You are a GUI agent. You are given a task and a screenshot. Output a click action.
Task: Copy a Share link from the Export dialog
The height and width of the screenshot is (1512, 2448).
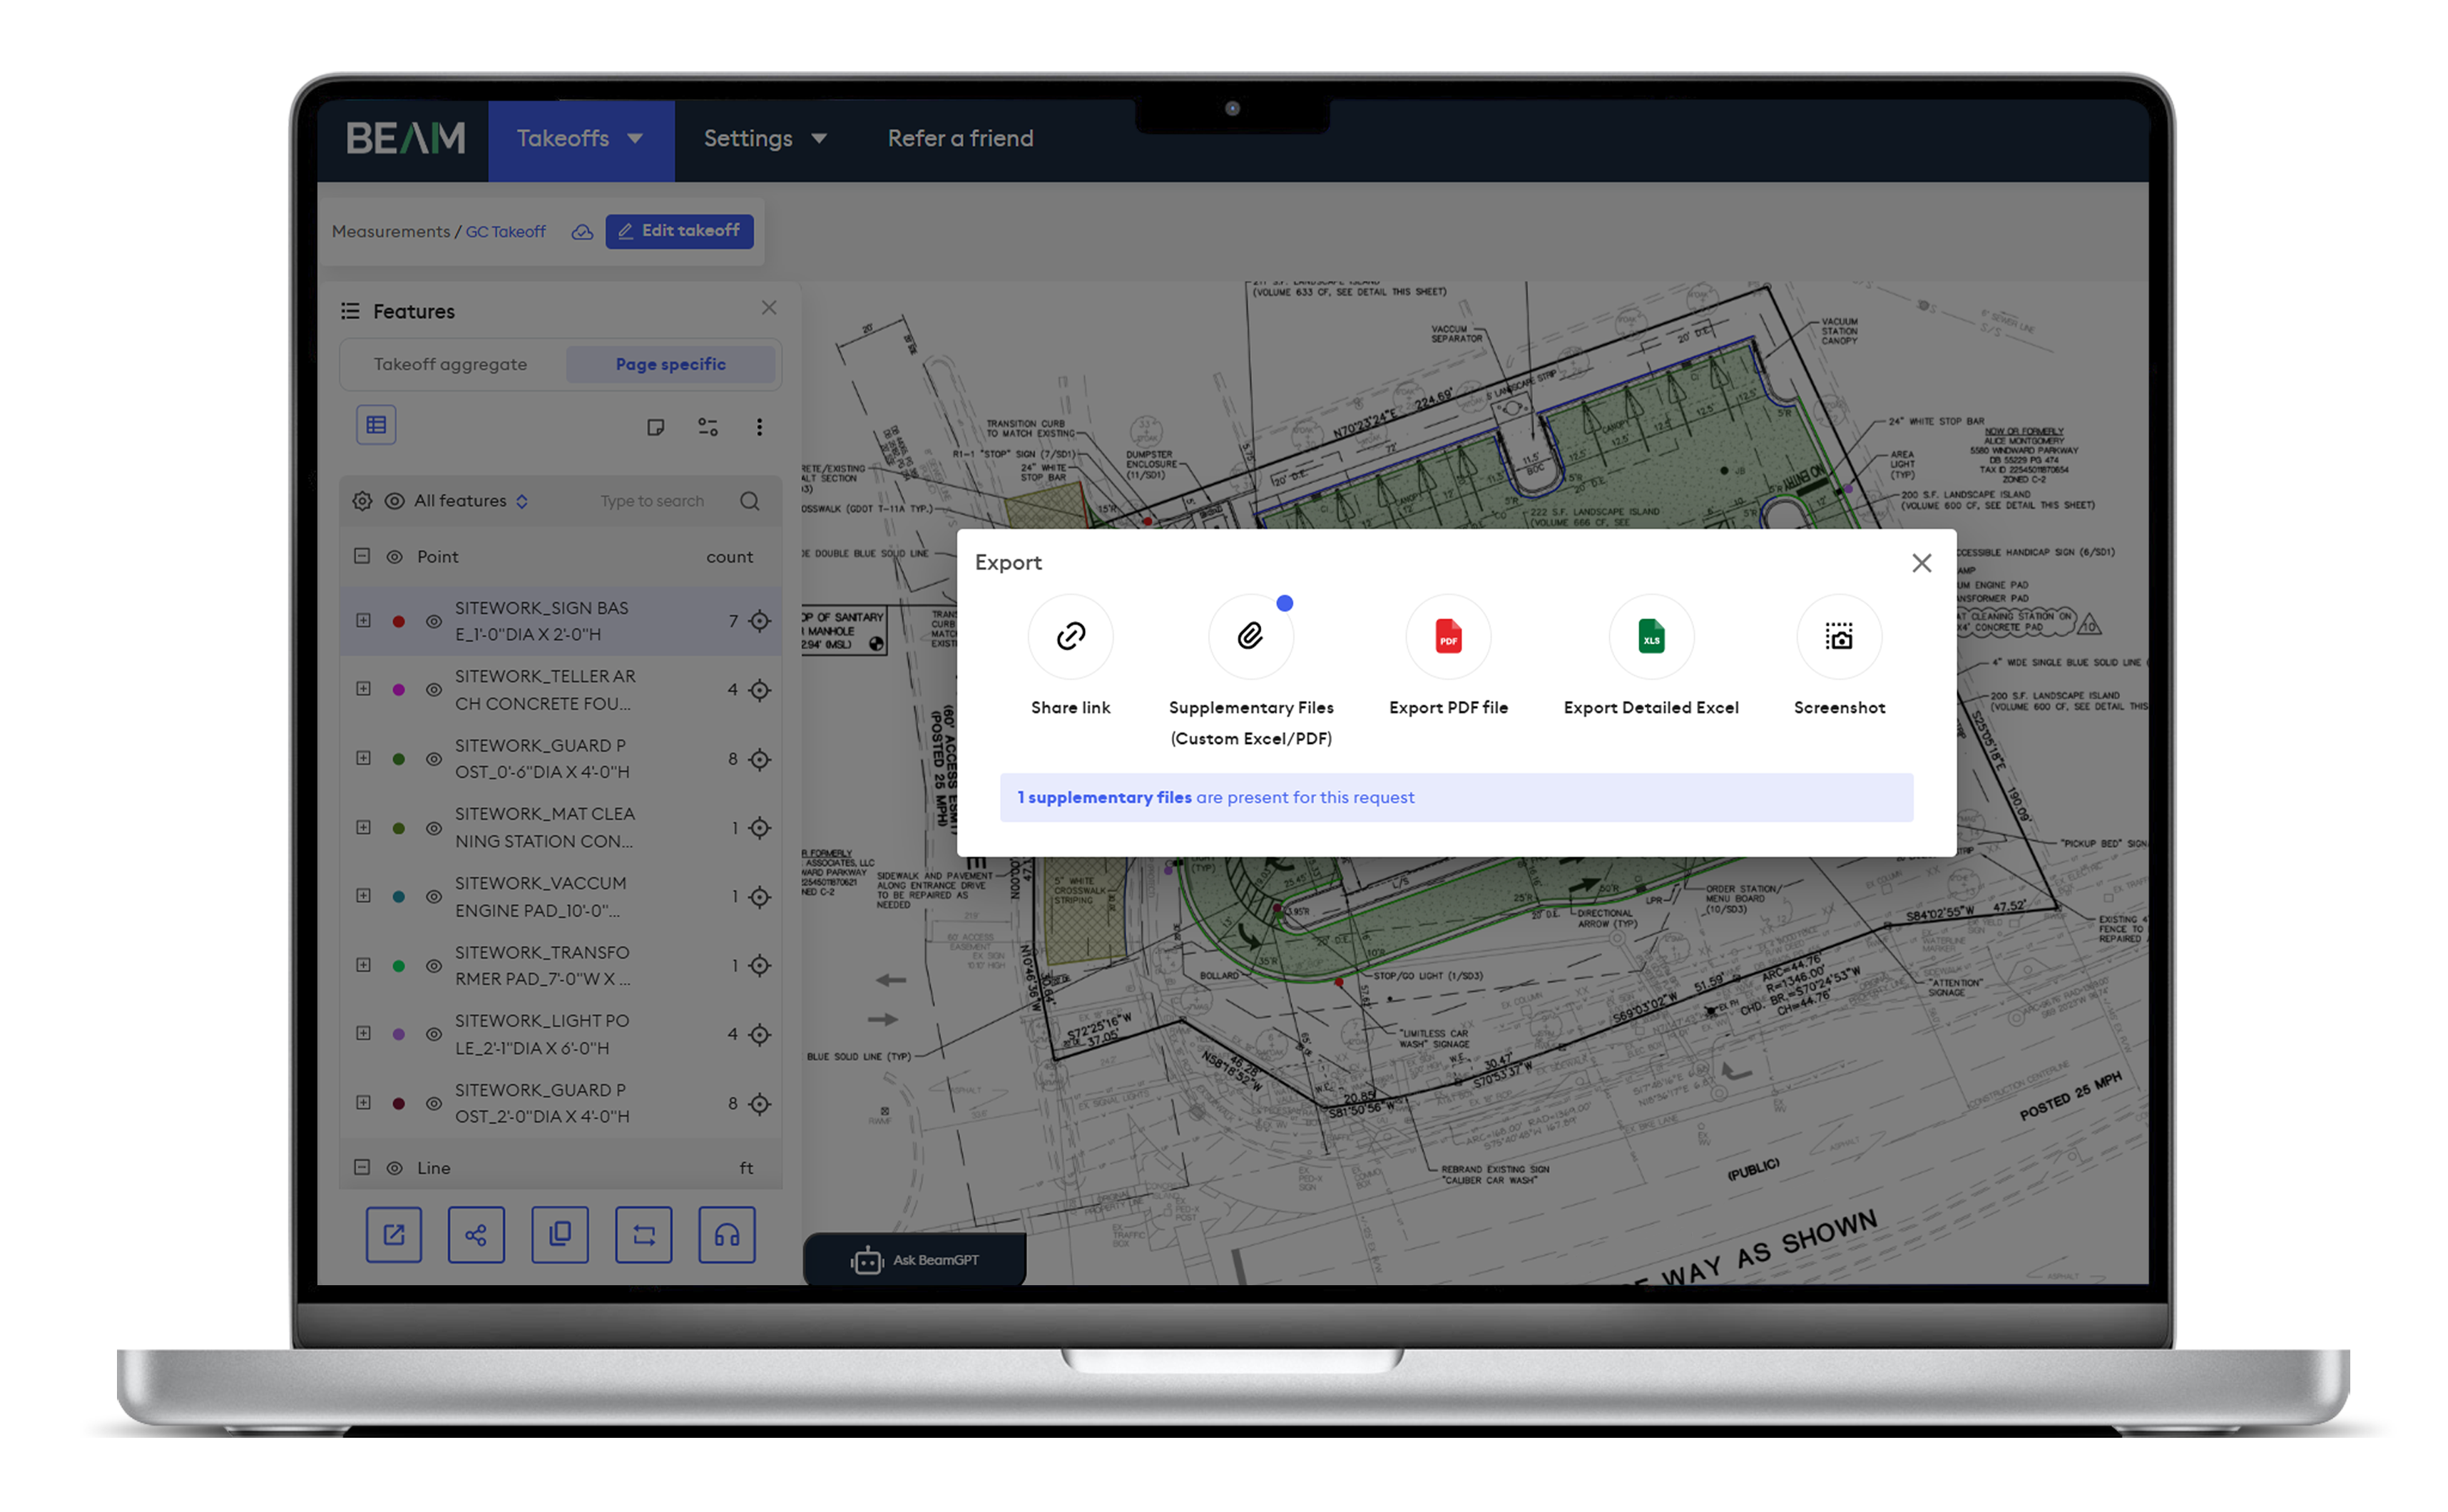[x=1070, y=636]
